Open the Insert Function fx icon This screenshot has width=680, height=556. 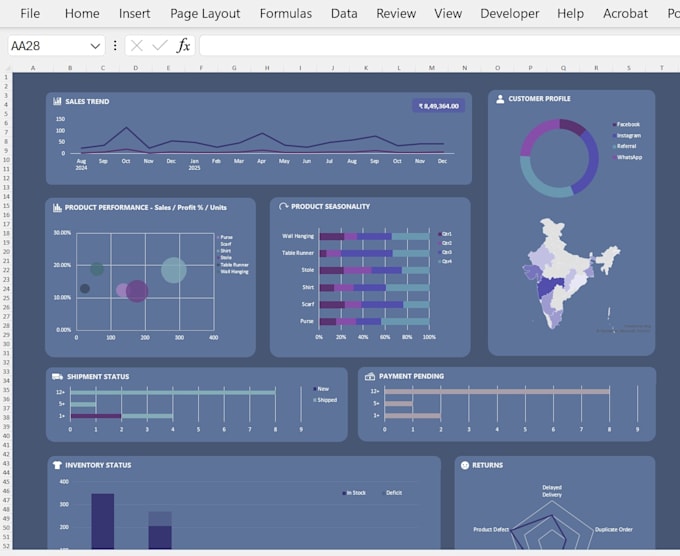(x=183, y=46)
